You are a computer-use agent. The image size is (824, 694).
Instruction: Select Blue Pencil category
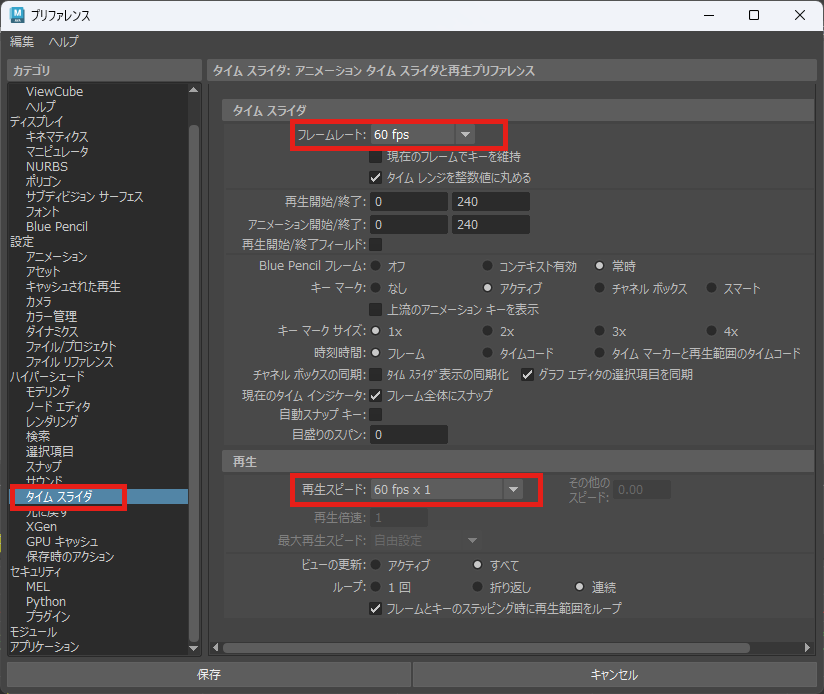coord(57,226)
